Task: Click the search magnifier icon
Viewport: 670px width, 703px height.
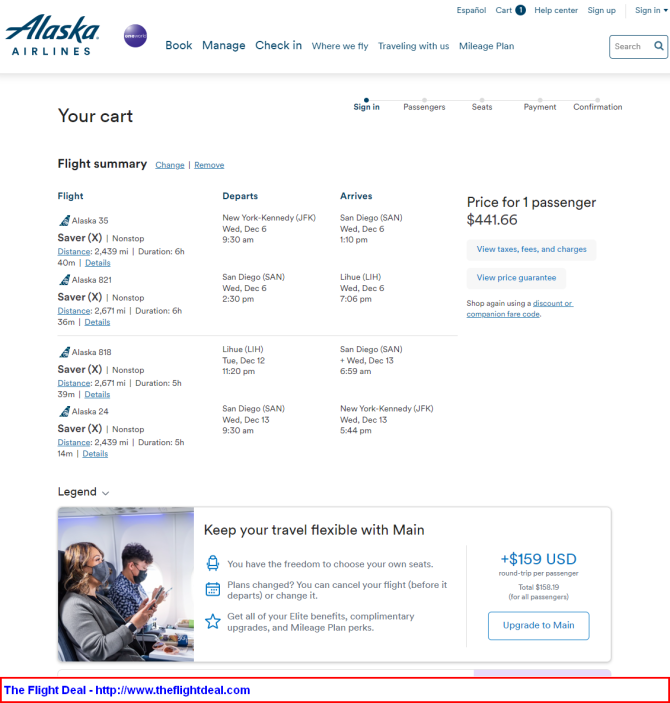Action: point(658,46)
